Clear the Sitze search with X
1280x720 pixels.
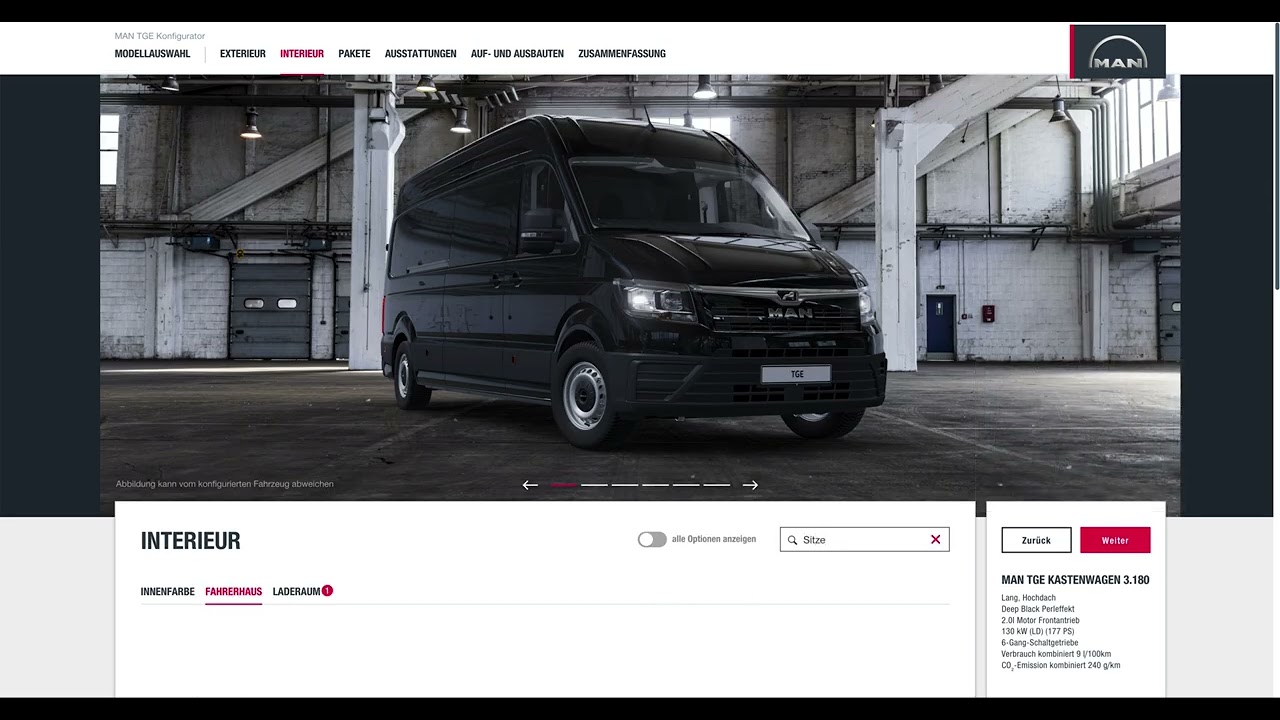pyautogui.click(x=936, y=539)
